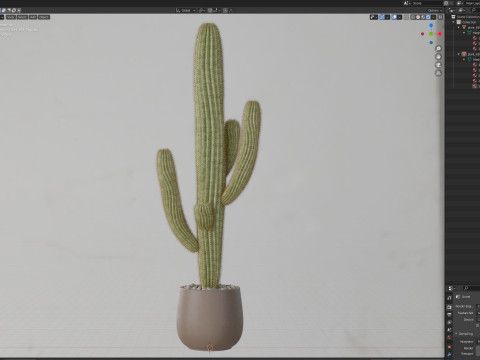
Task: Open the pivot point dropdown
Action: 202,10
